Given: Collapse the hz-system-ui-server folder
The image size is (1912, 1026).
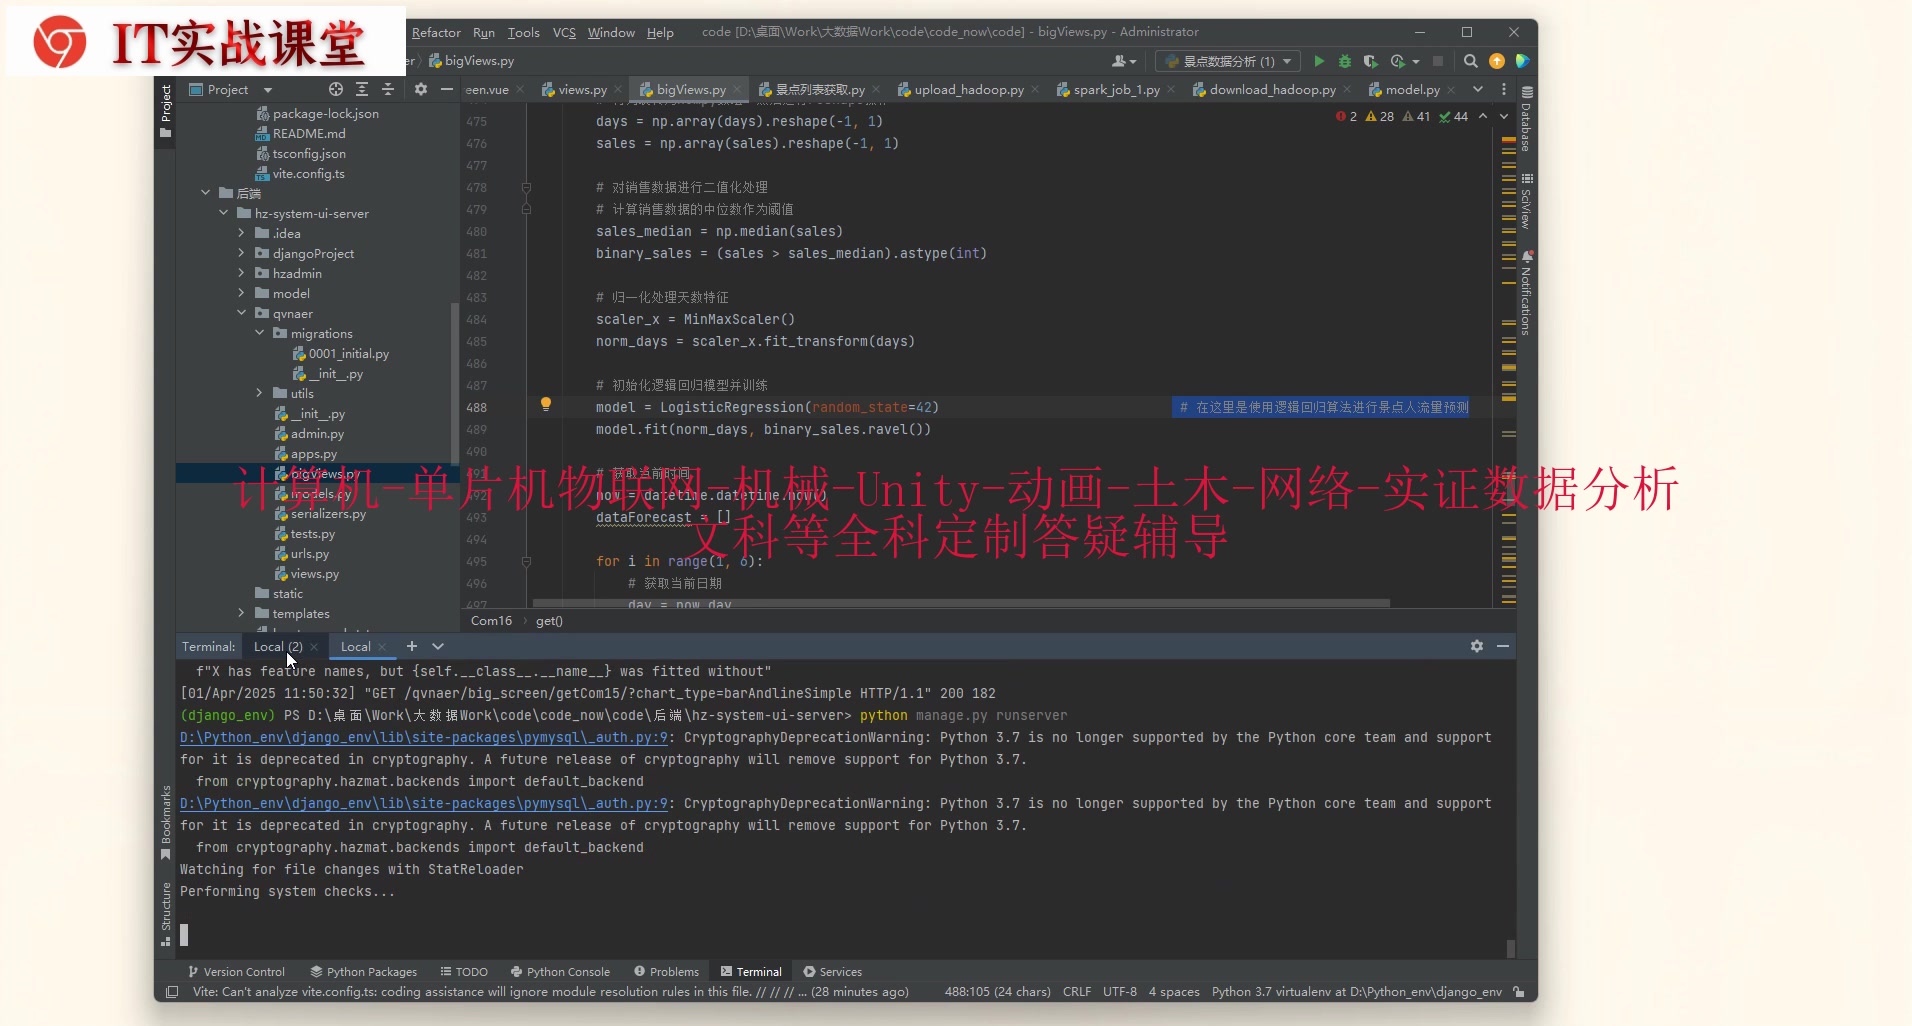Looking at the screenshot, I should point(224,213).
